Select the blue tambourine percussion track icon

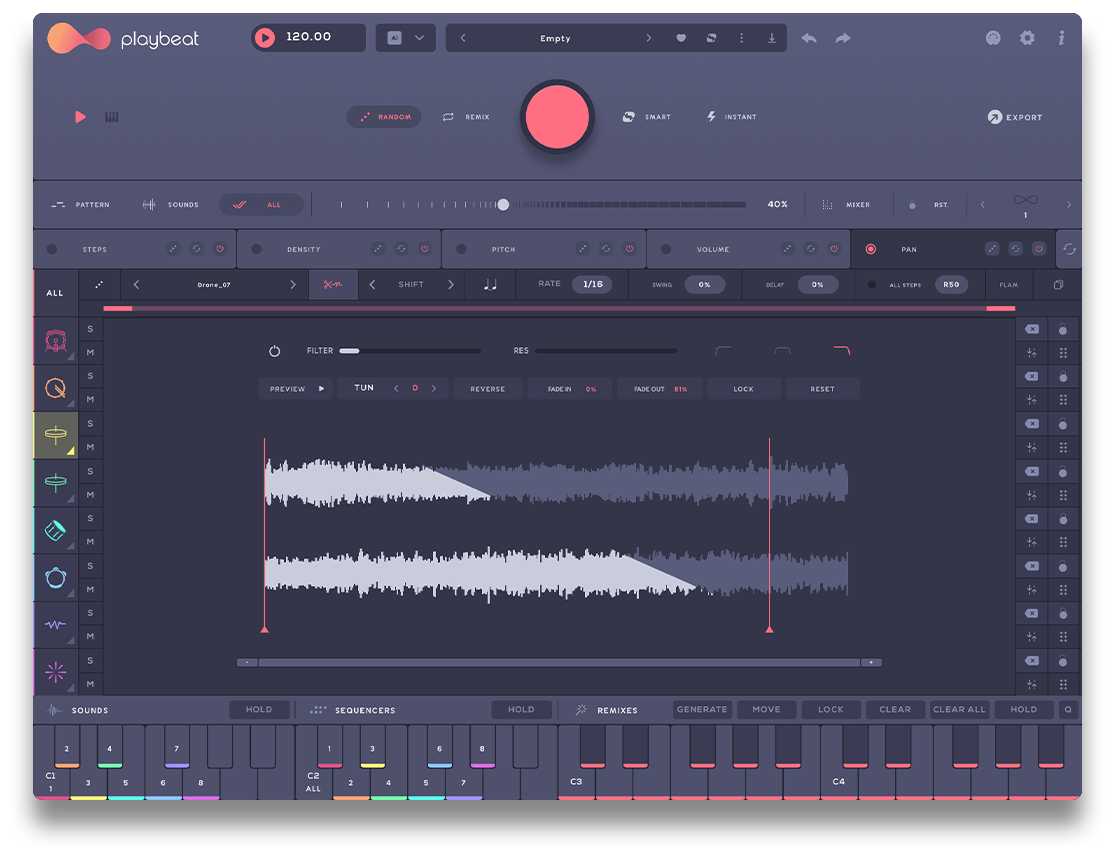[56, 577]
